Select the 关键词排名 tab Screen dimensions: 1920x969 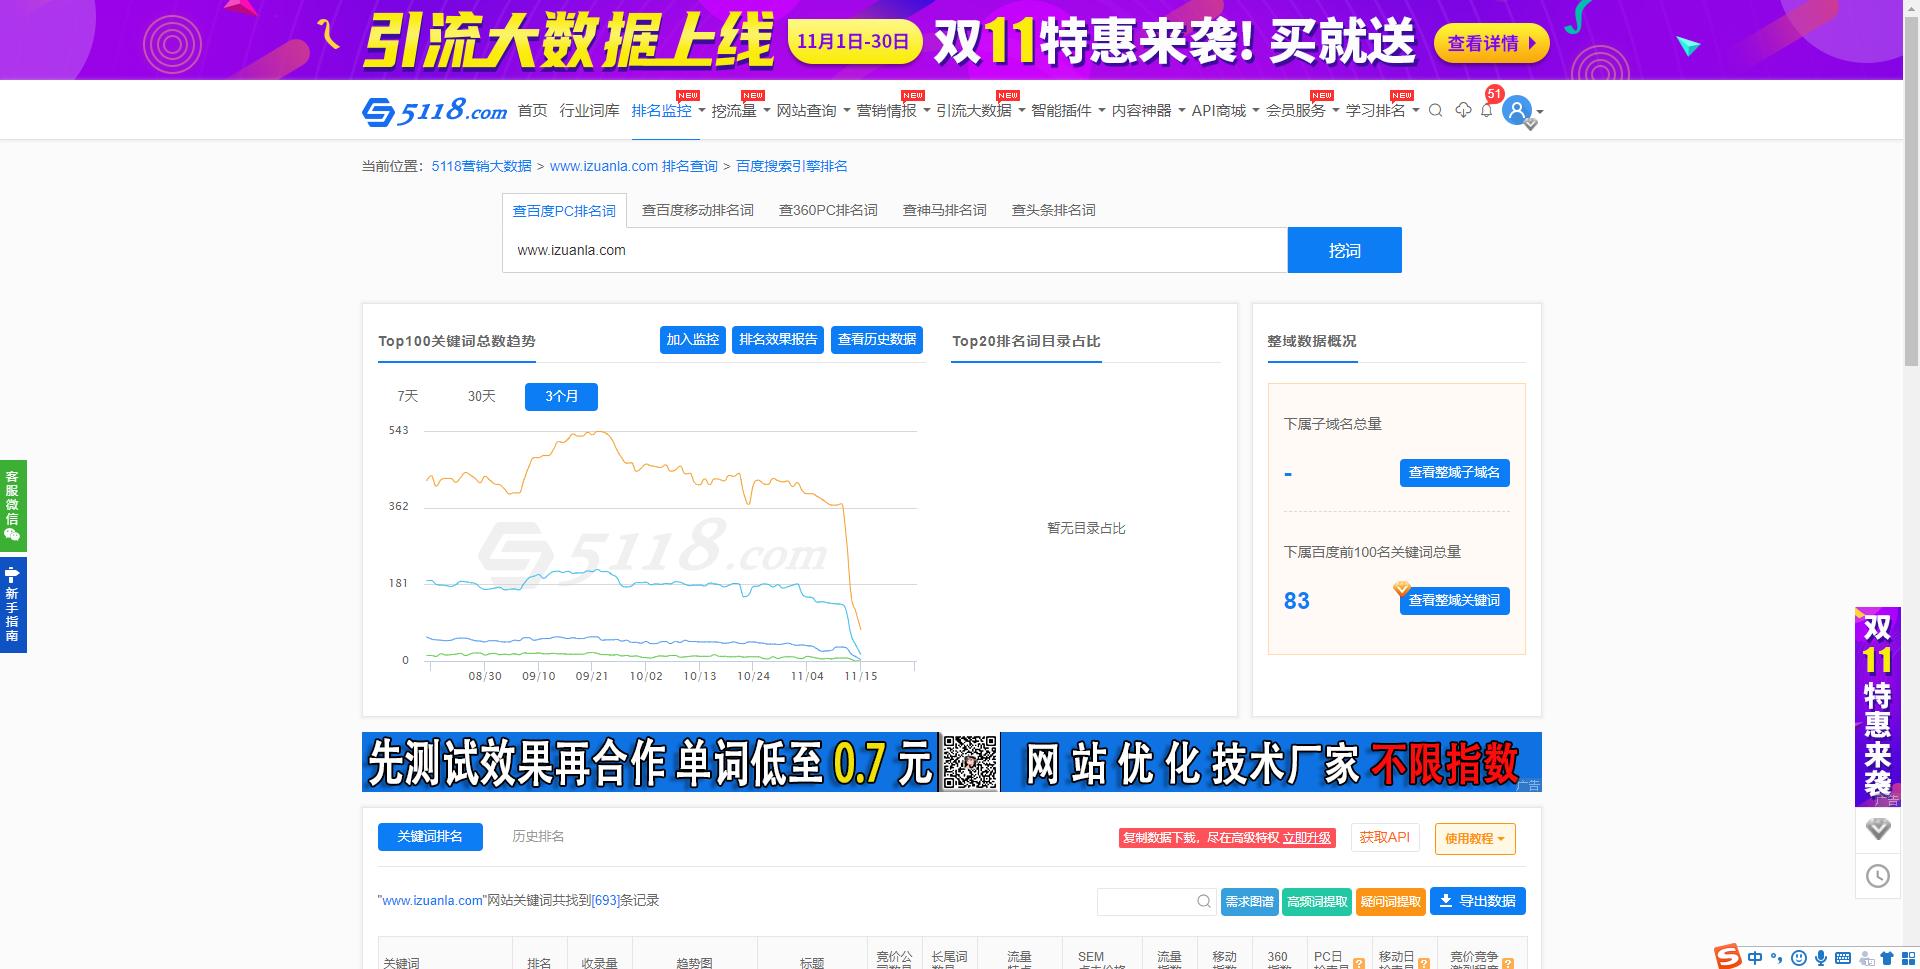click(430, 836)
